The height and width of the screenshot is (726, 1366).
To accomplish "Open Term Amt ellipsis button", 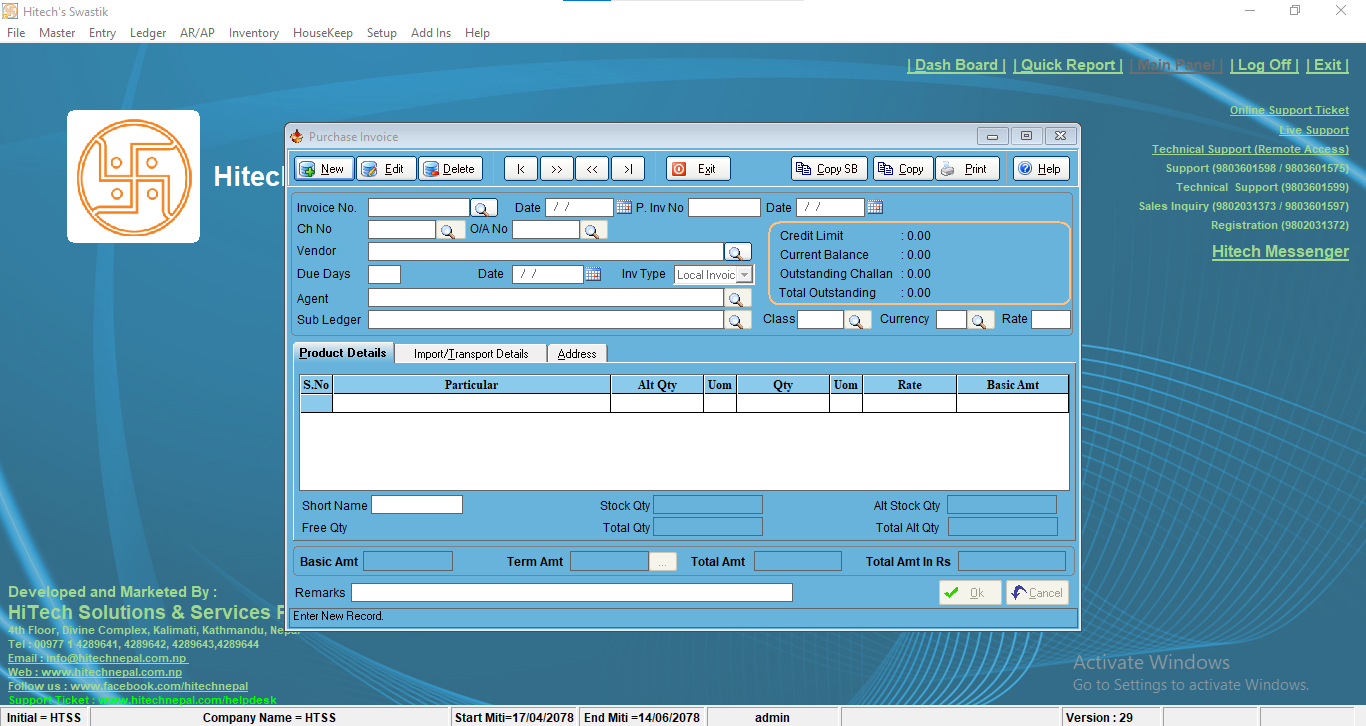I will tap(662, 562).
